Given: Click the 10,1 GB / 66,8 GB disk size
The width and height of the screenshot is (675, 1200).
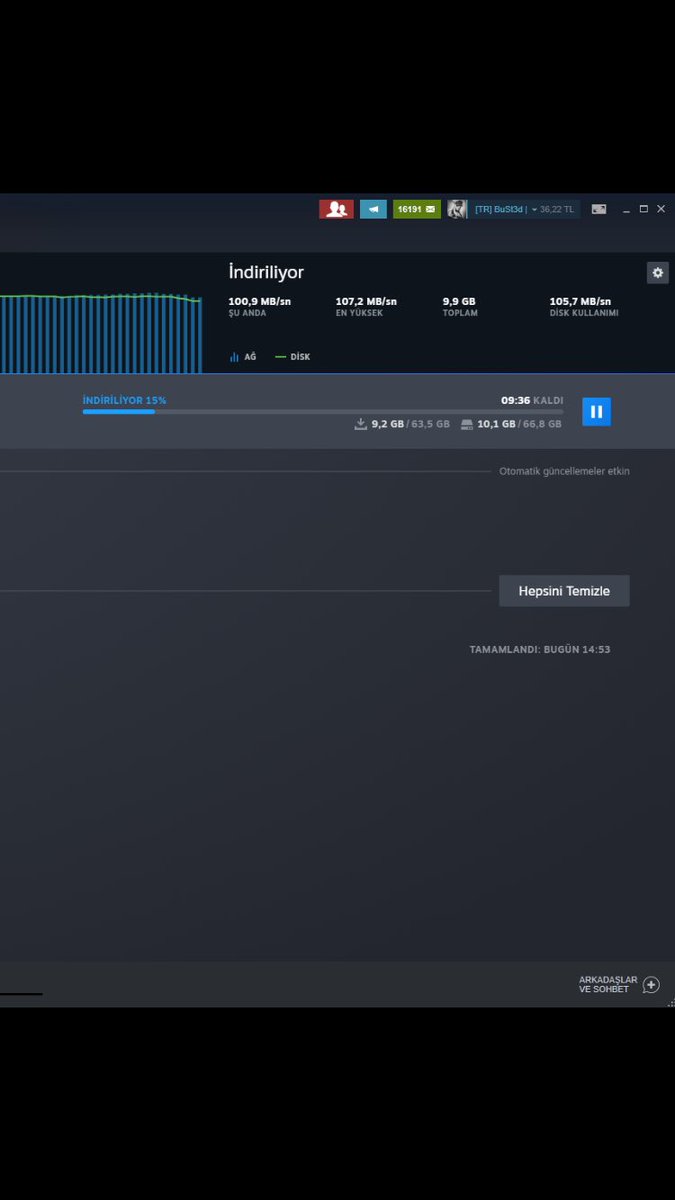Looking at the screenshot, I should tap(519, 424).
